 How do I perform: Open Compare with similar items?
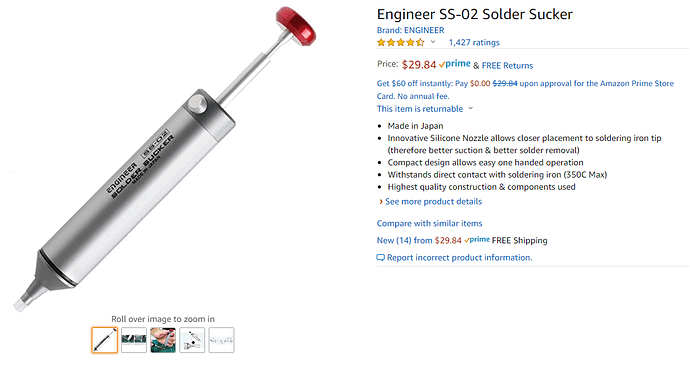point(429,223)
